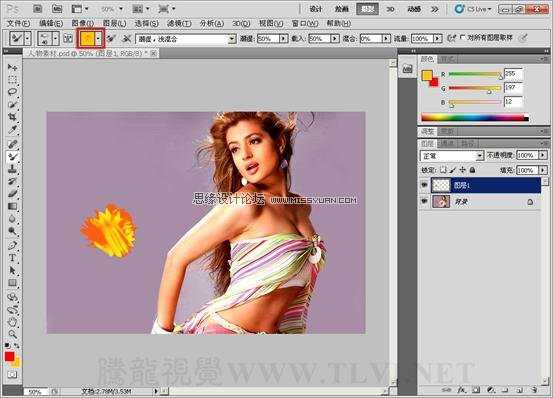
Task: Select the Pen tool
Action: coord(12,245)
